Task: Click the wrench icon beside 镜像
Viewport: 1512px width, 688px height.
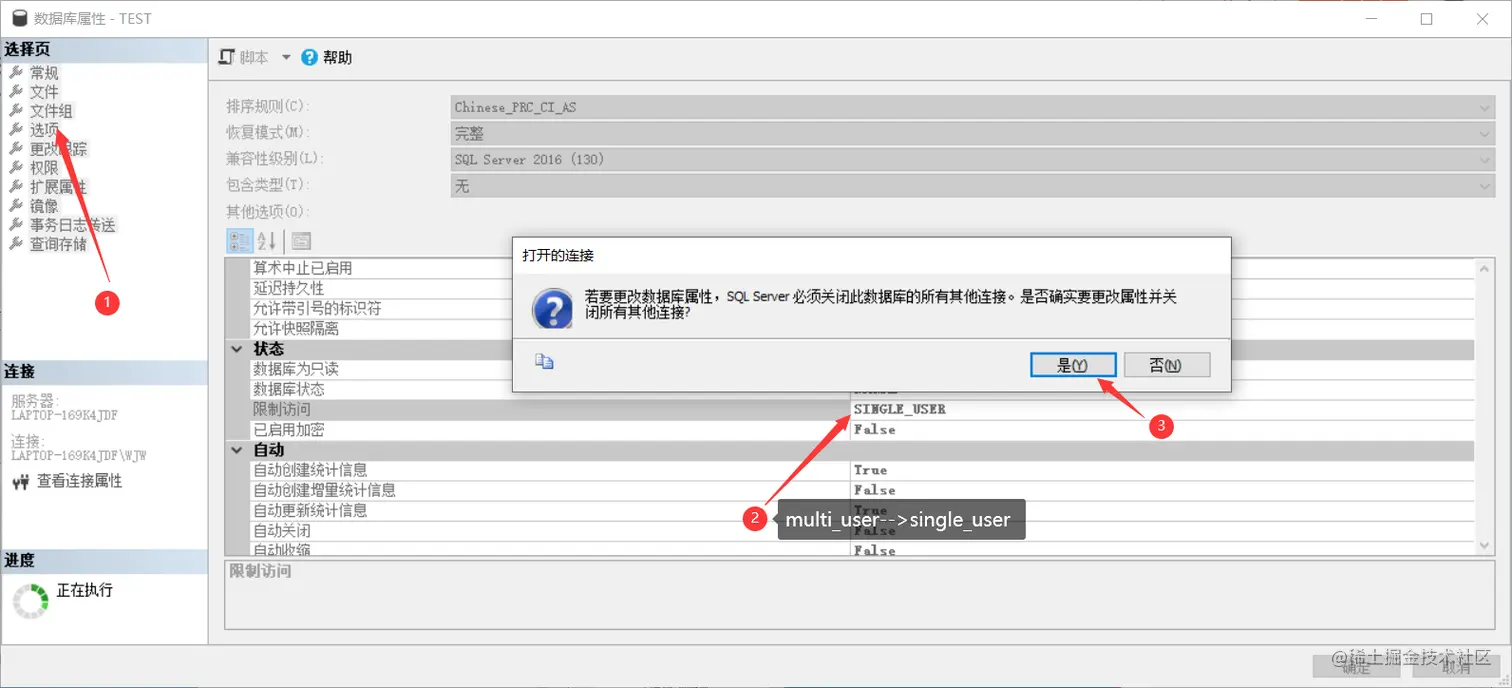Action: coord(16,206)
